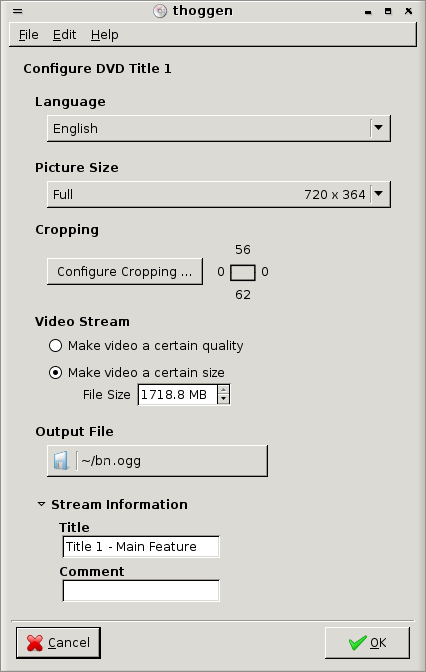
Task: Click the empty Comment field
Action: click(x=141, y=591)
